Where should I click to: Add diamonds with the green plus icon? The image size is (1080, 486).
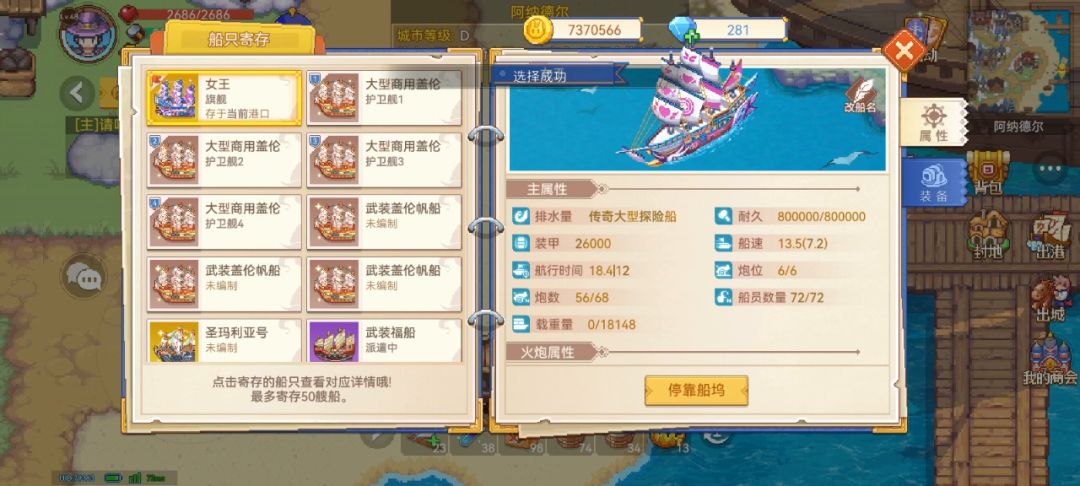pos(691,36)
